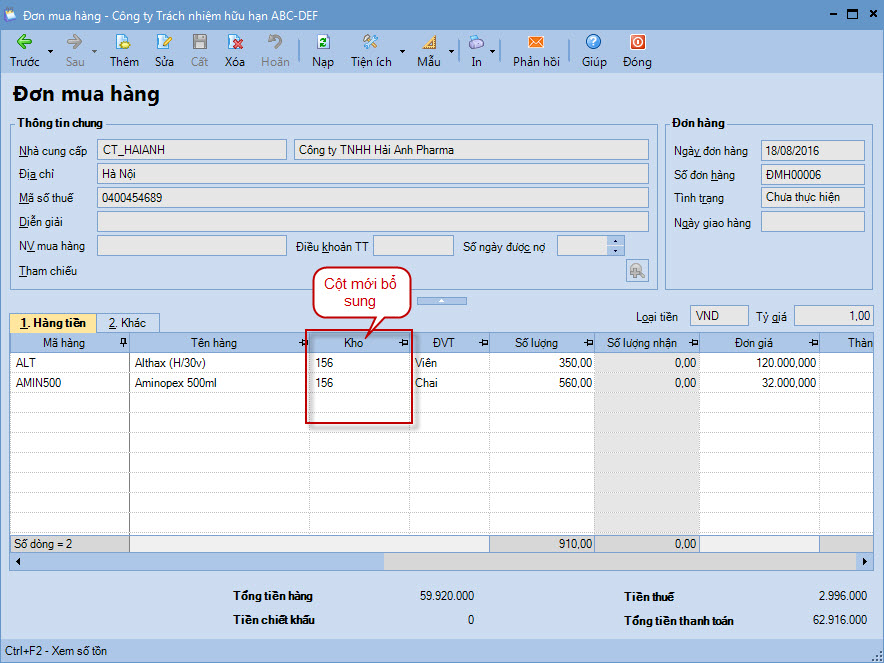Click the Sửa edit icon

coord(164,42)
